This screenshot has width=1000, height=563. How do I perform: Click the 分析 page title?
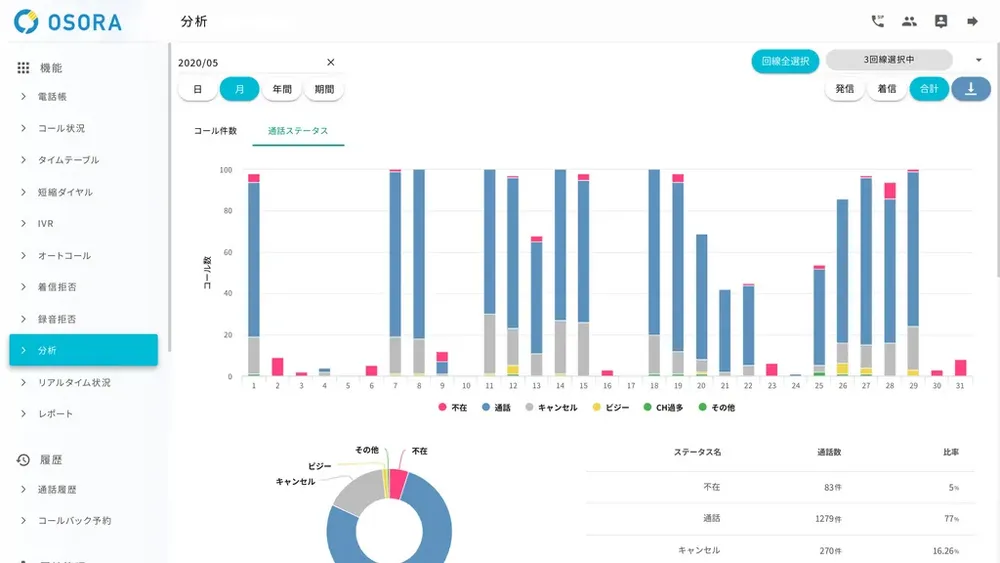(x=194, y=21)
